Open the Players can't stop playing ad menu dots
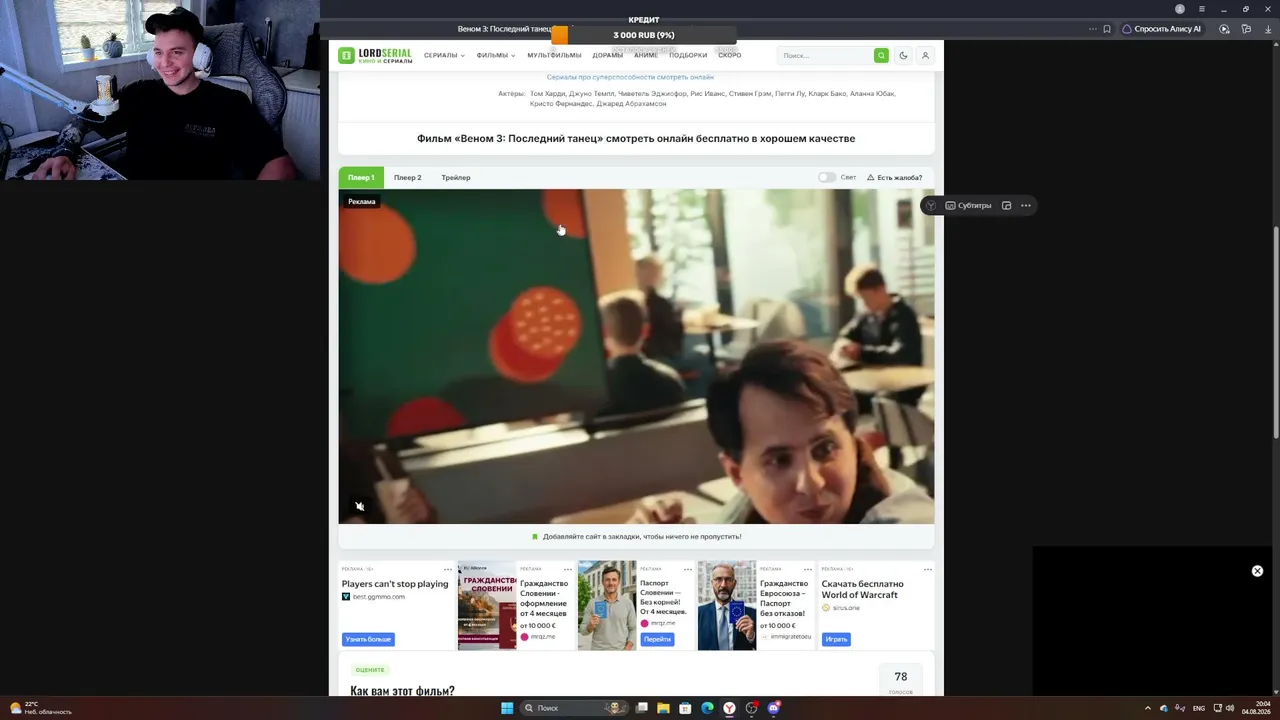Screen dimensions: 1280x720 tap(447, 569)
